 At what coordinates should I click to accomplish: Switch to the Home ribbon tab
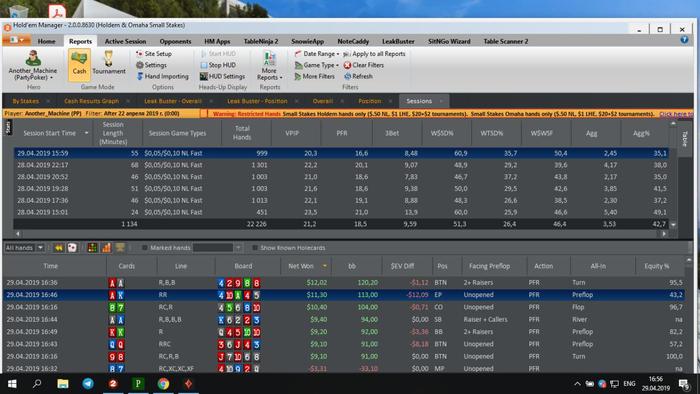click(46, 41)
